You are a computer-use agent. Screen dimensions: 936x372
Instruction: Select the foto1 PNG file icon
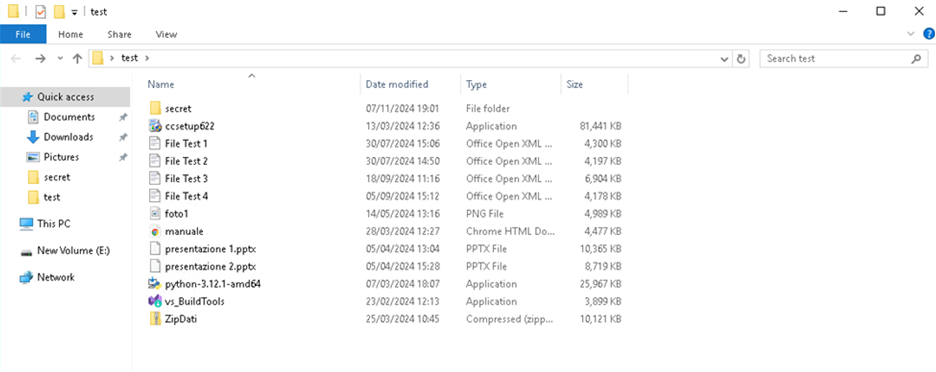[155, 214]
